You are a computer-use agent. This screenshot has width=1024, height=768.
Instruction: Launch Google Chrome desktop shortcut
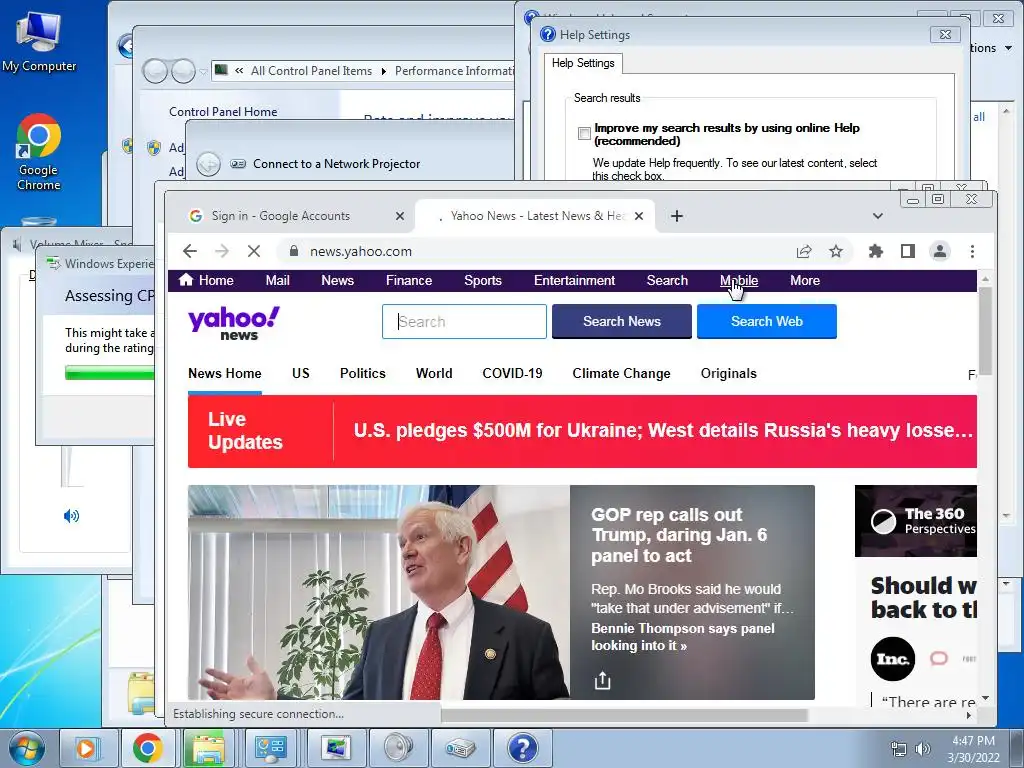(x=39, y=152)
